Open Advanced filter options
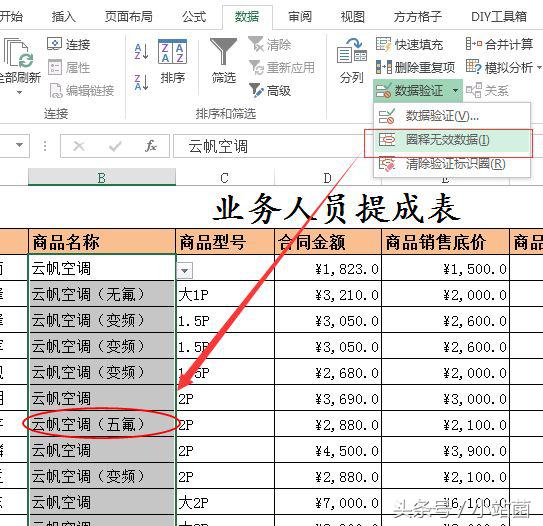 [x=270, y=91]
